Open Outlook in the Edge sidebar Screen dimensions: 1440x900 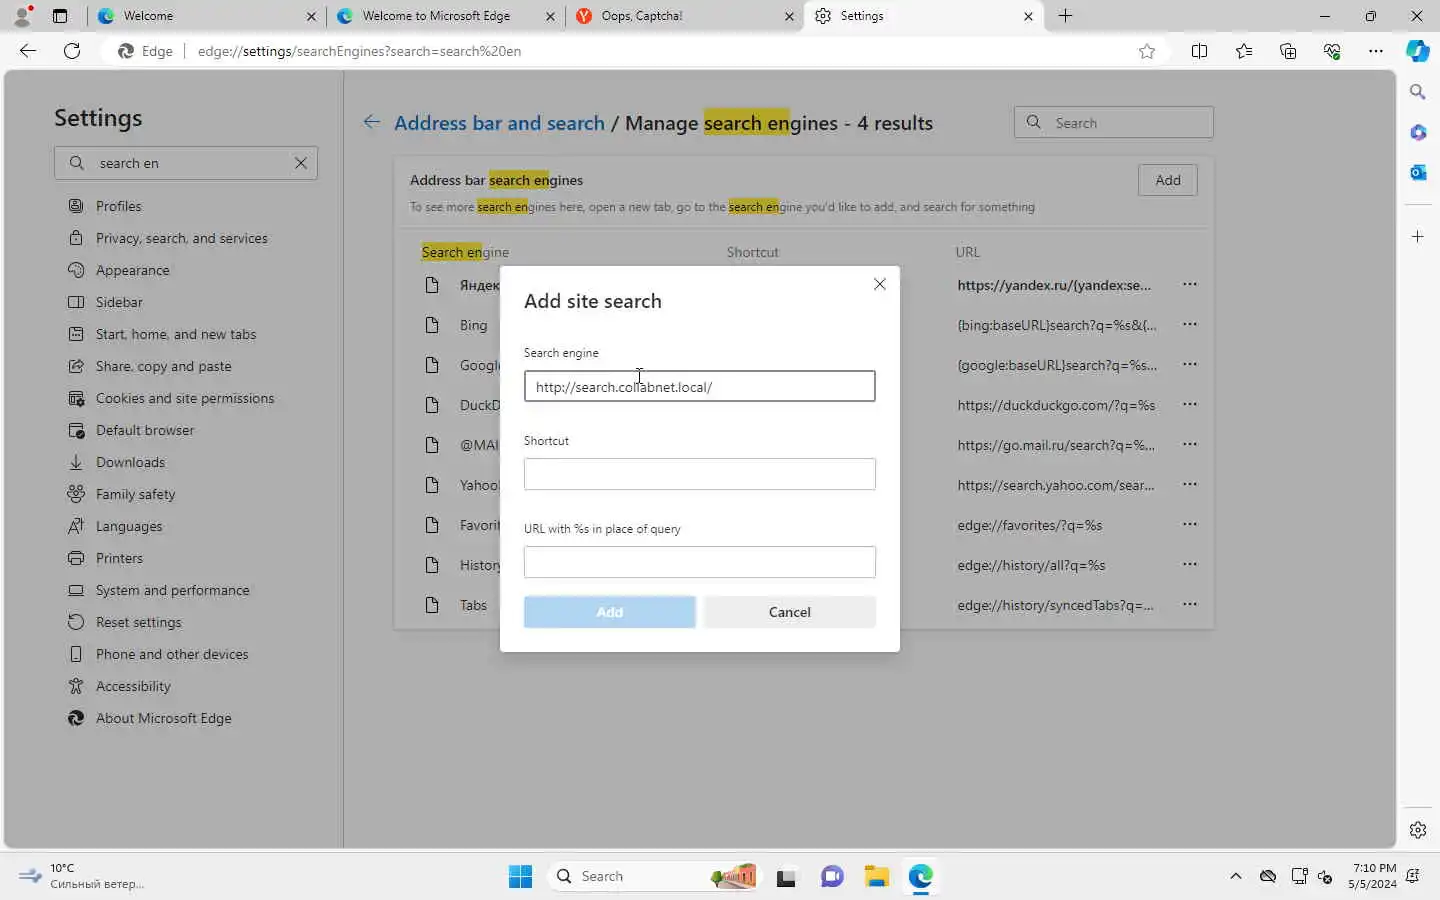click(x=1418, y=172)
